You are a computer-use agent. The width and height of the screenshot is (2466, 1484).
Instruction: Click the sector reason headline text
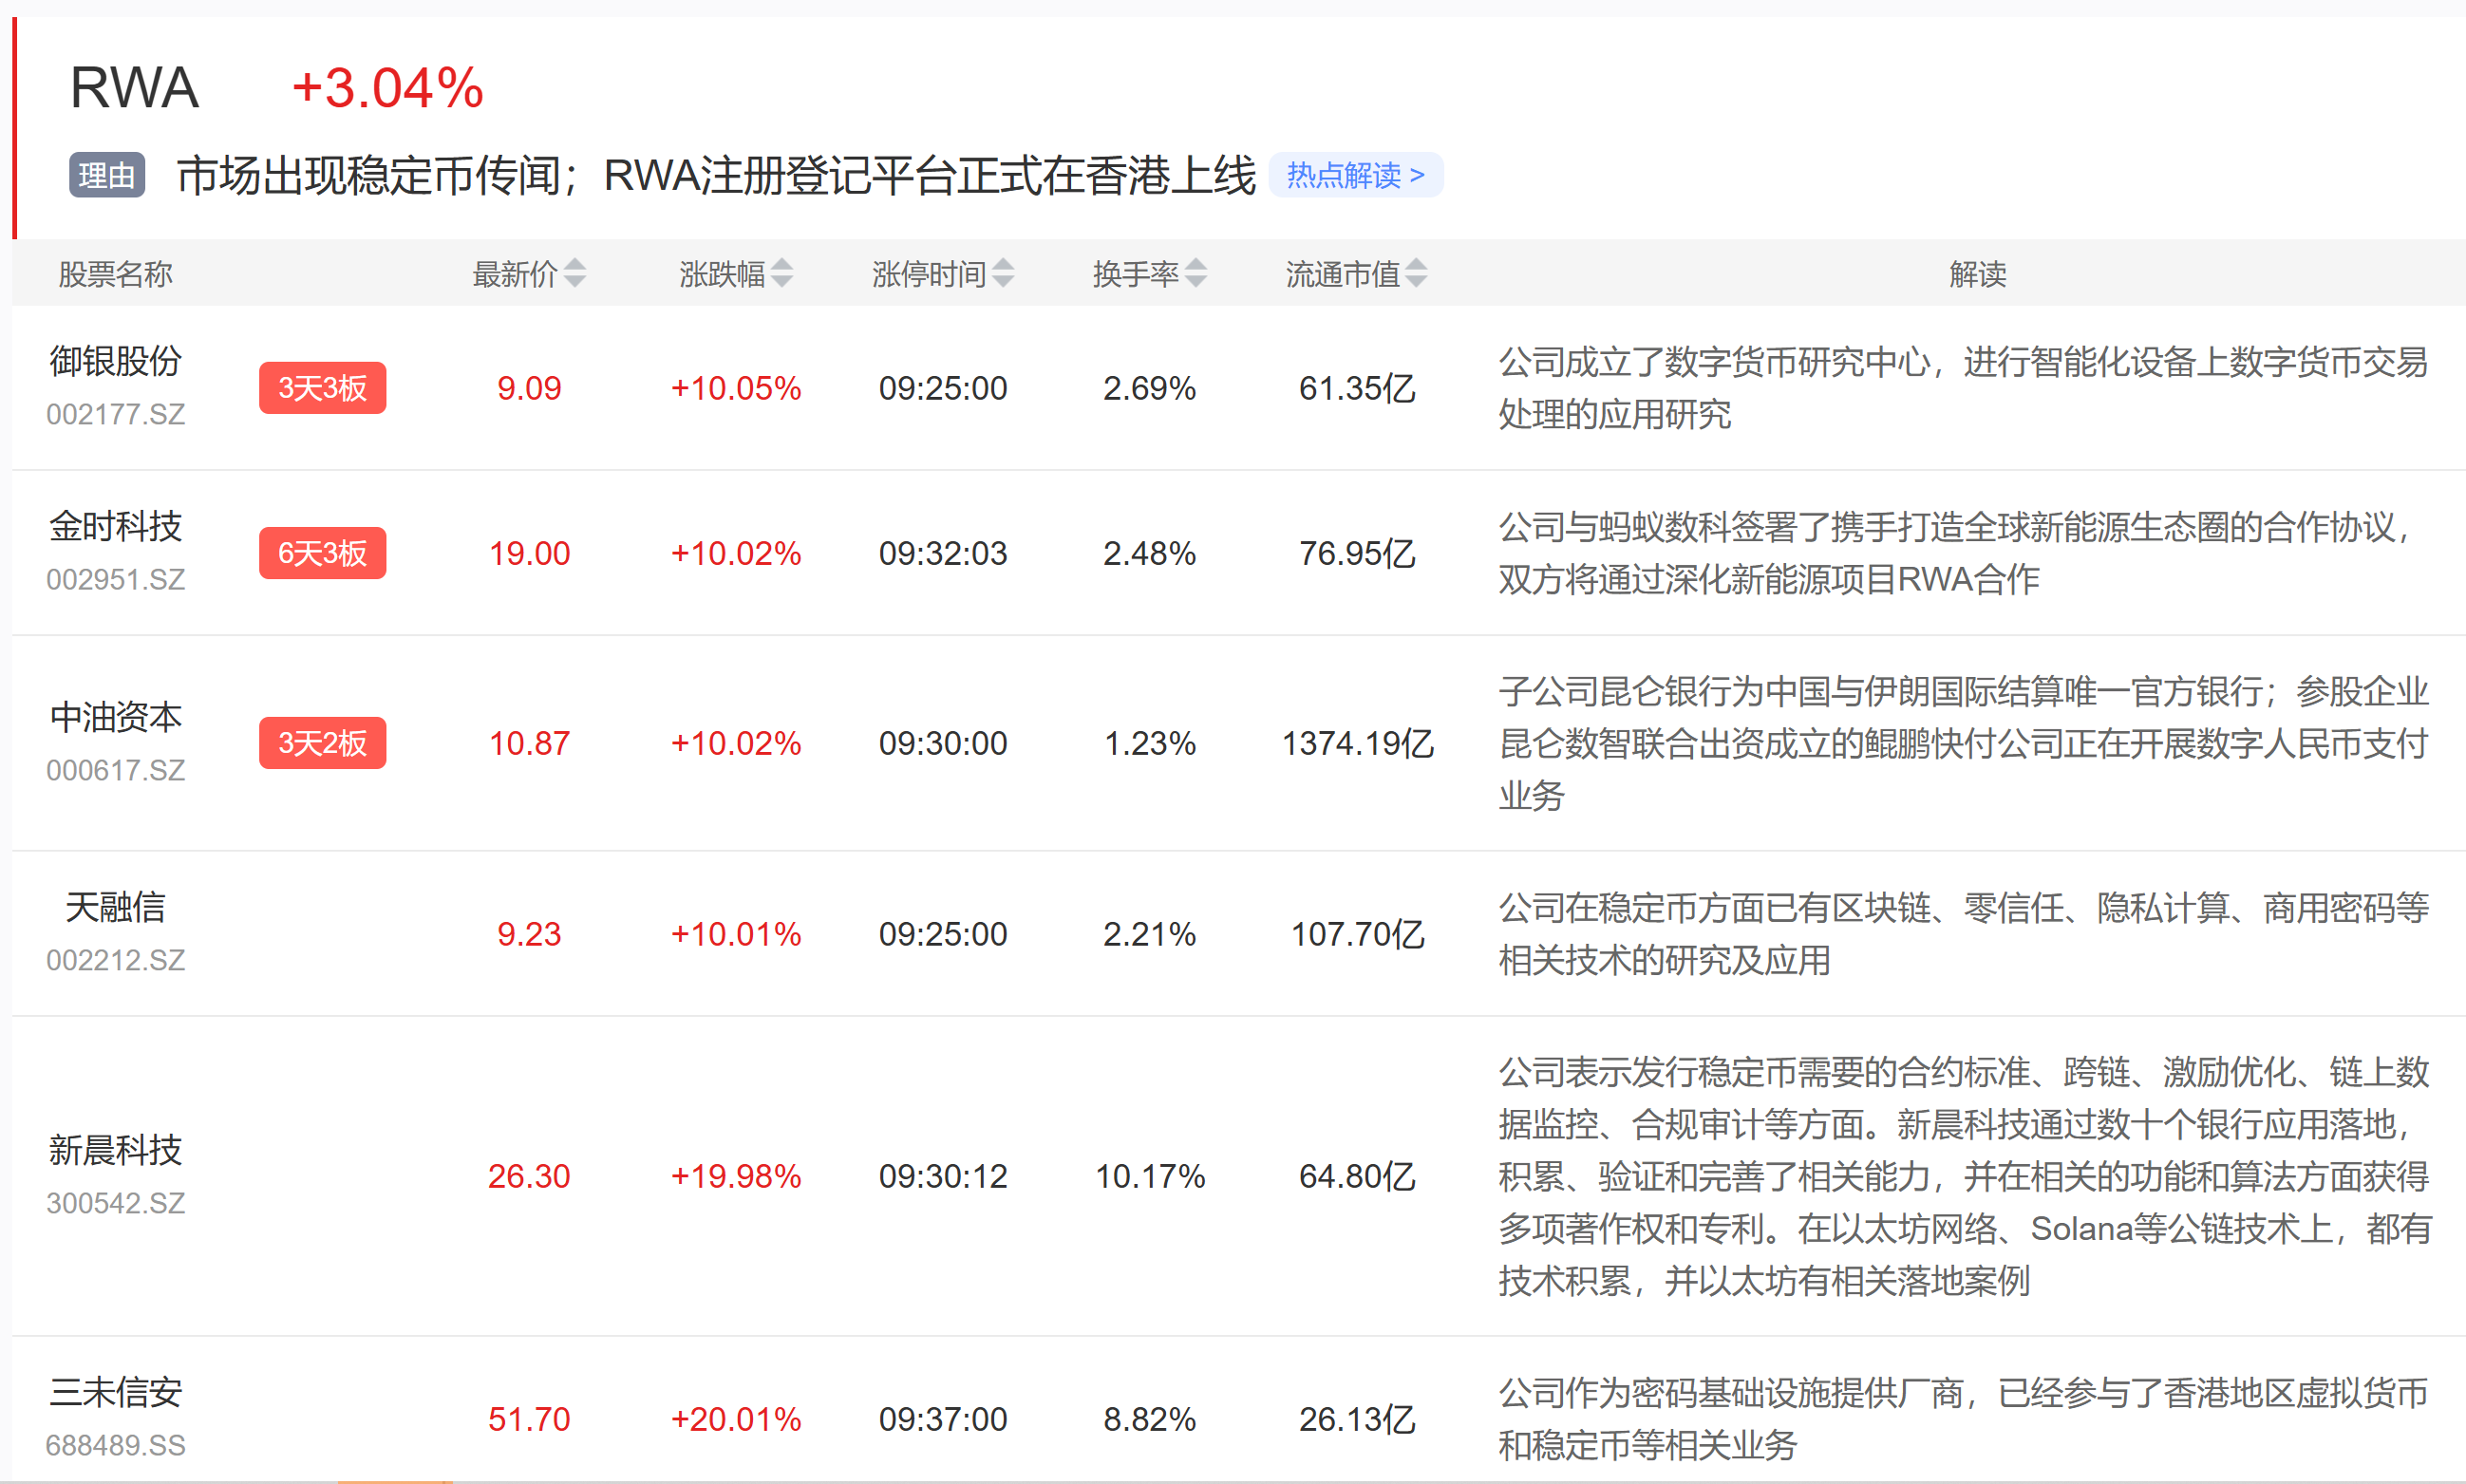click(x=715, y=175)
